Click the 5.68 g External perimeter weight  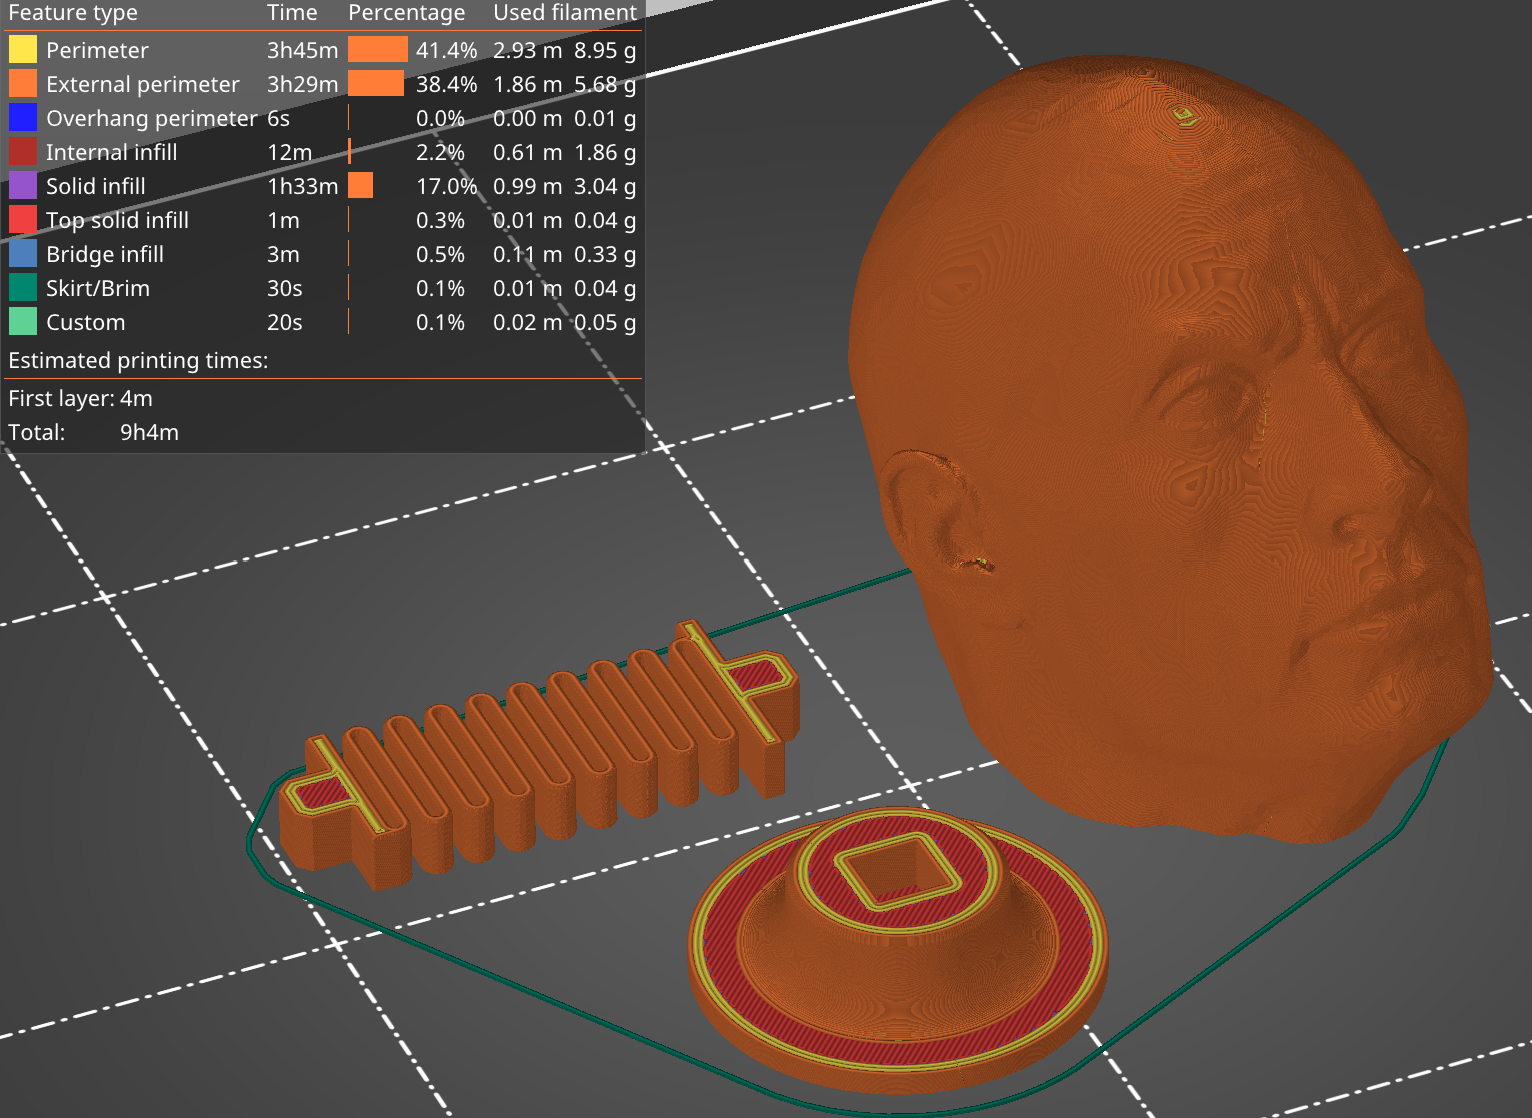pyautogui.click(x=605, y=84)
